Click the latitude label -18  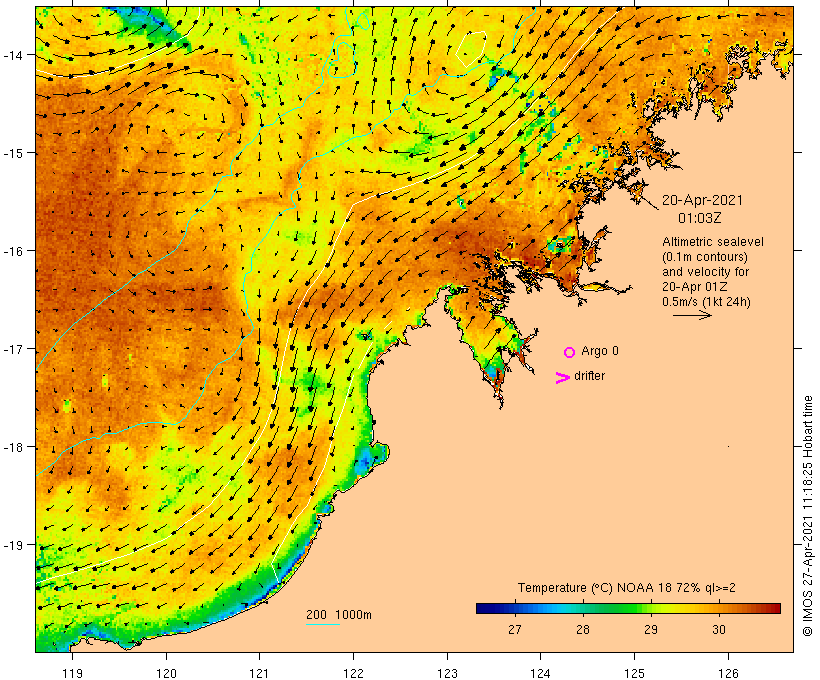click(12, 447)
